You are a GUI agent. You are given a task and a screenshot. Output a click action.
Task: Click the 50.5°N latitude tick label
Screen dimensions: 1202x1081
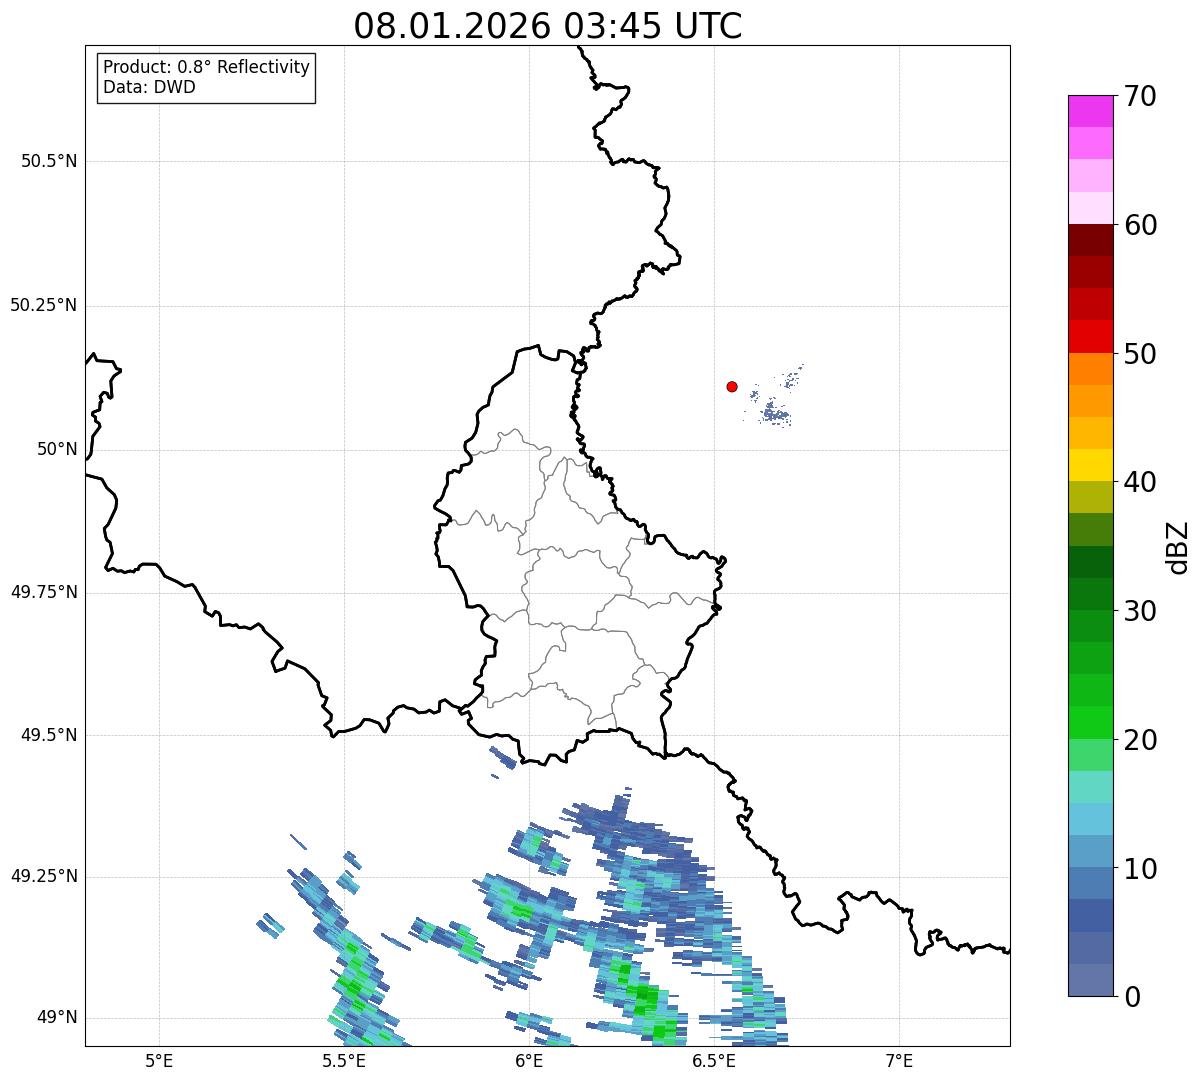click(x=49, y=161)
